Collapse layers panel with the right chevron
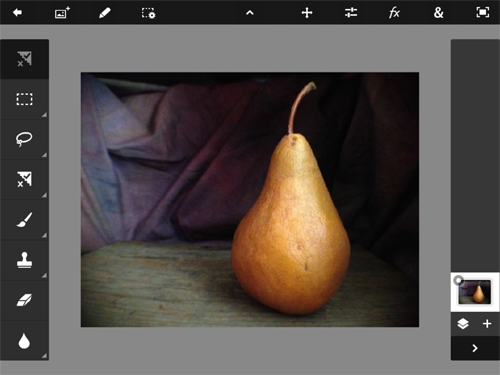 point(475,348)
